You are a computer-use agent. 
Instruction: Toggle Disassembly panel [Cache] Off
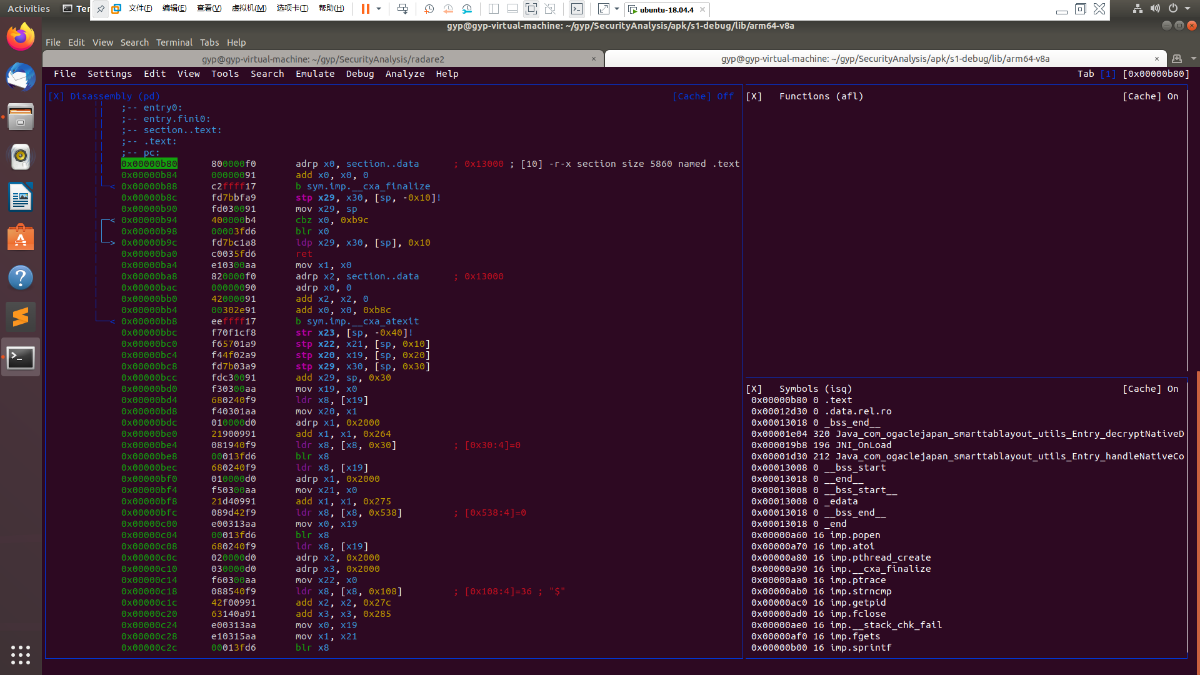703,97
